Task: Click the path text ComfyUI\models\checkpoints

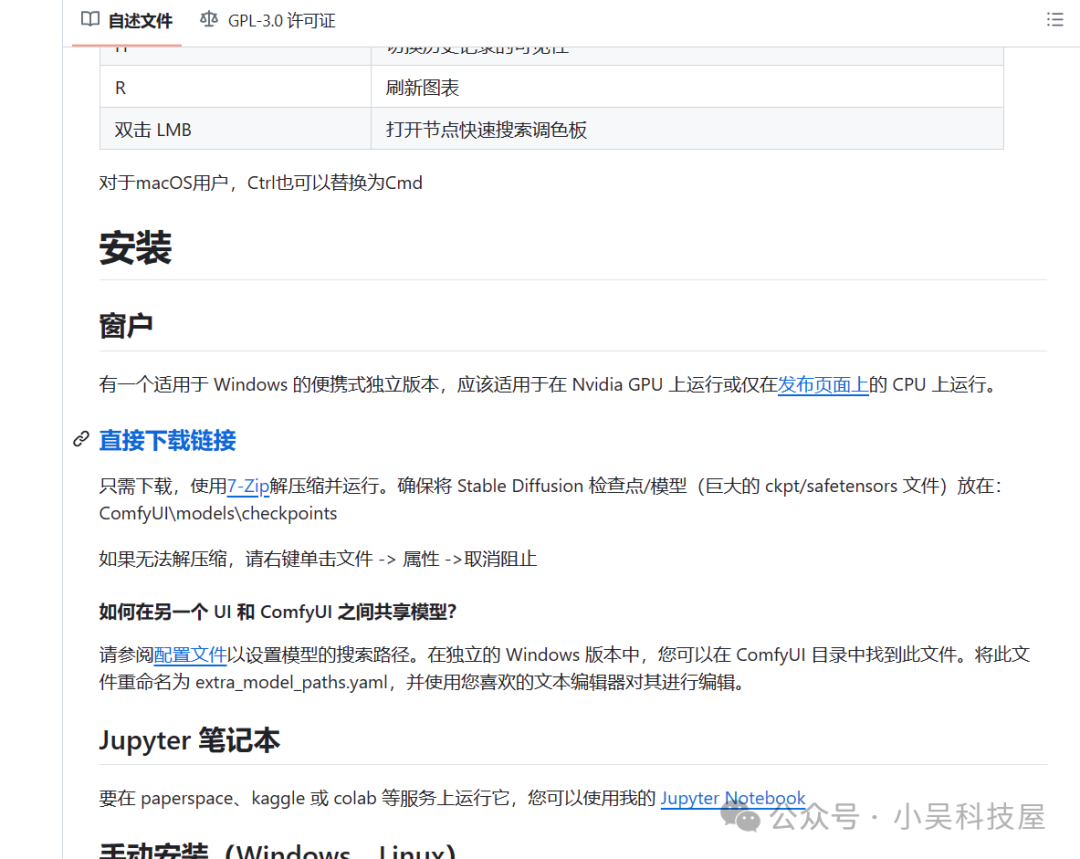Action: [218, 513]
